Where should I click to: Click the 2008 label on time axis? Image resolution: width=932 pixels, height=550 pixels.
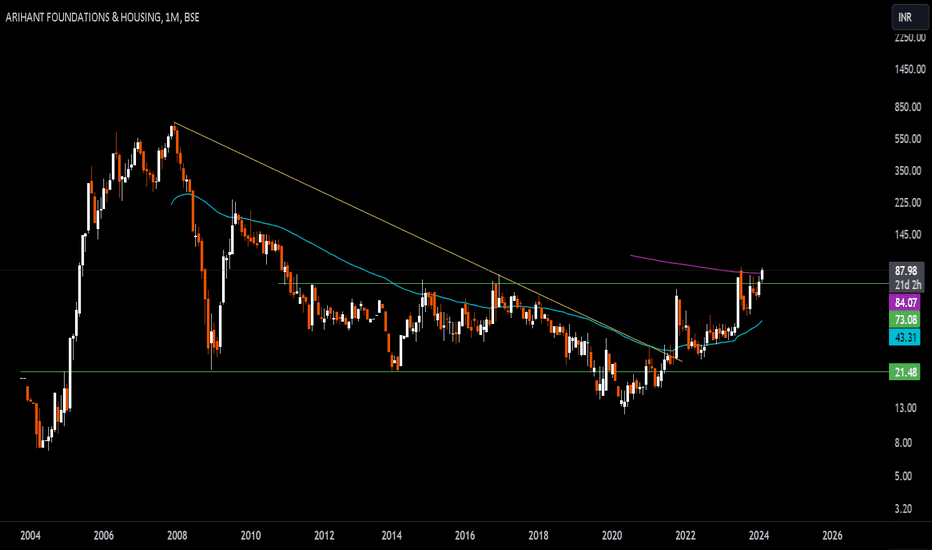pos(177,536)
